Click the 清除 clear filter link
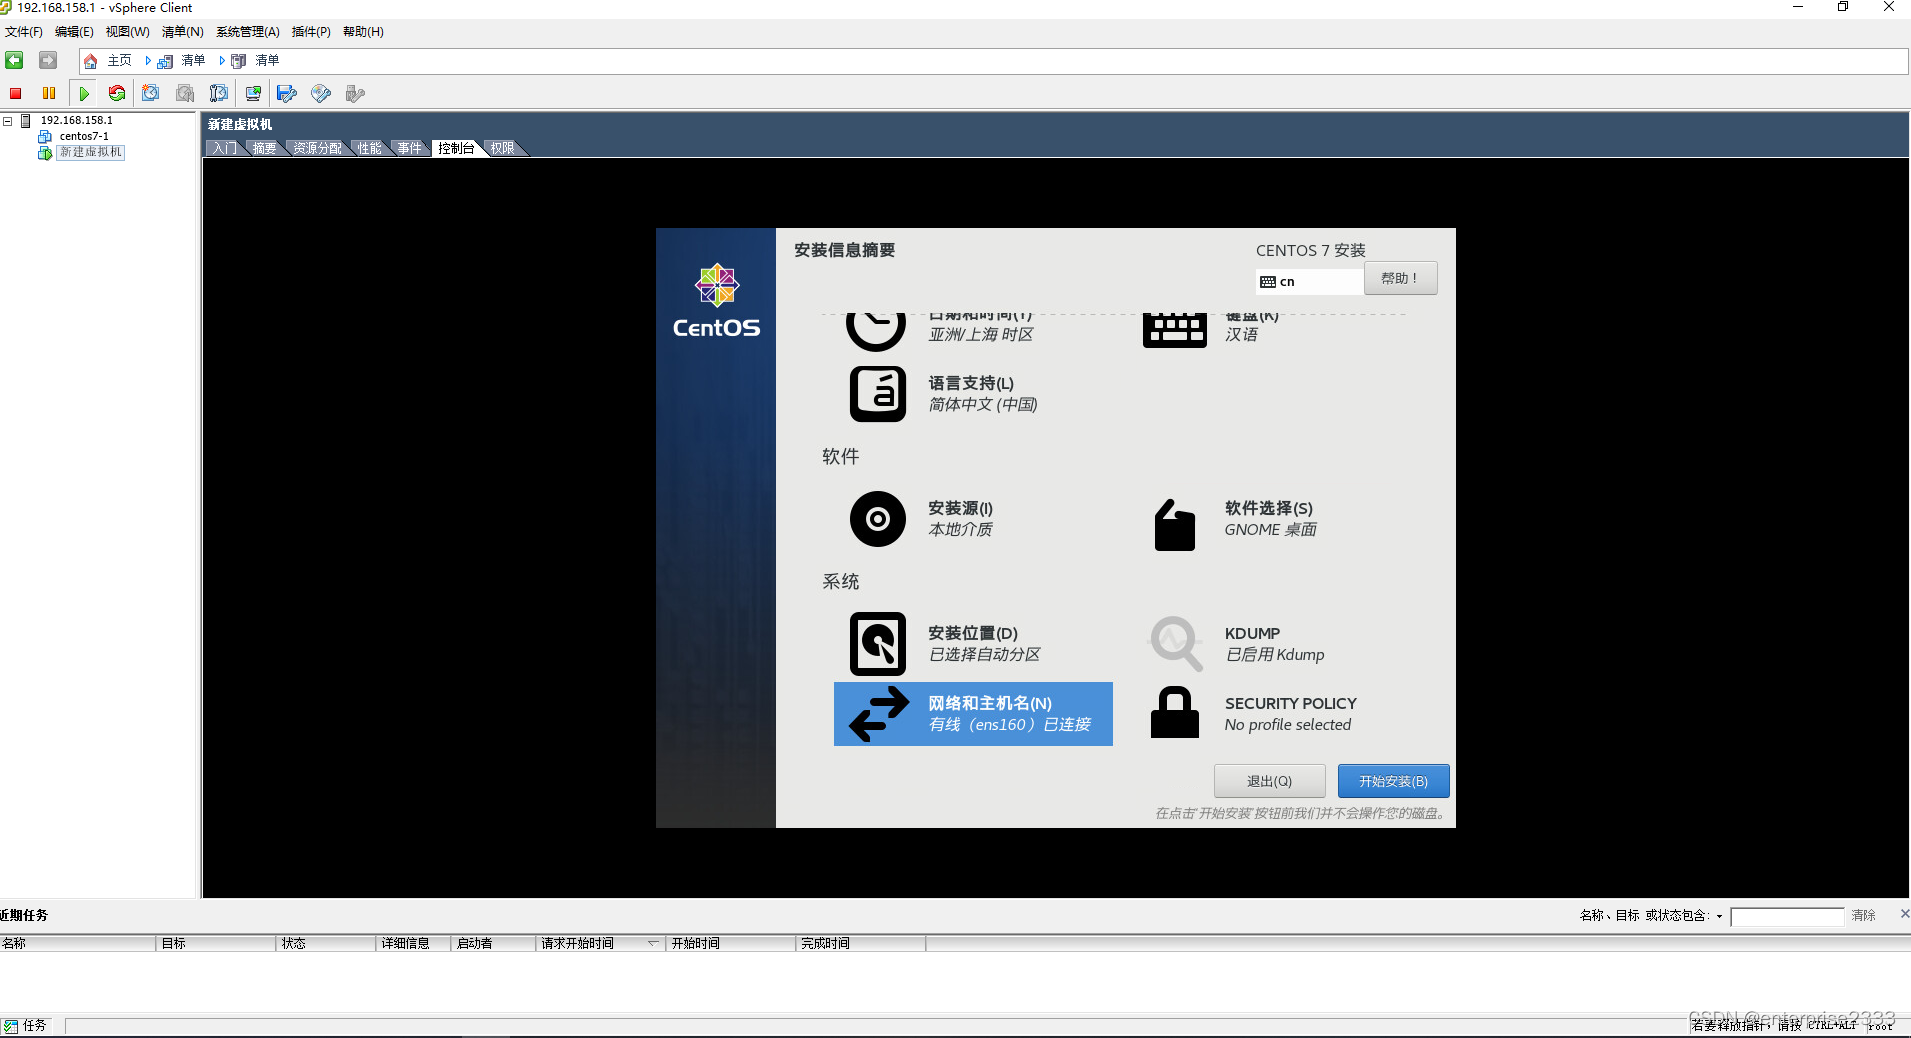Image resolution: width=1911 pixels, height=1038 pixels. (x=1863, y=916)
